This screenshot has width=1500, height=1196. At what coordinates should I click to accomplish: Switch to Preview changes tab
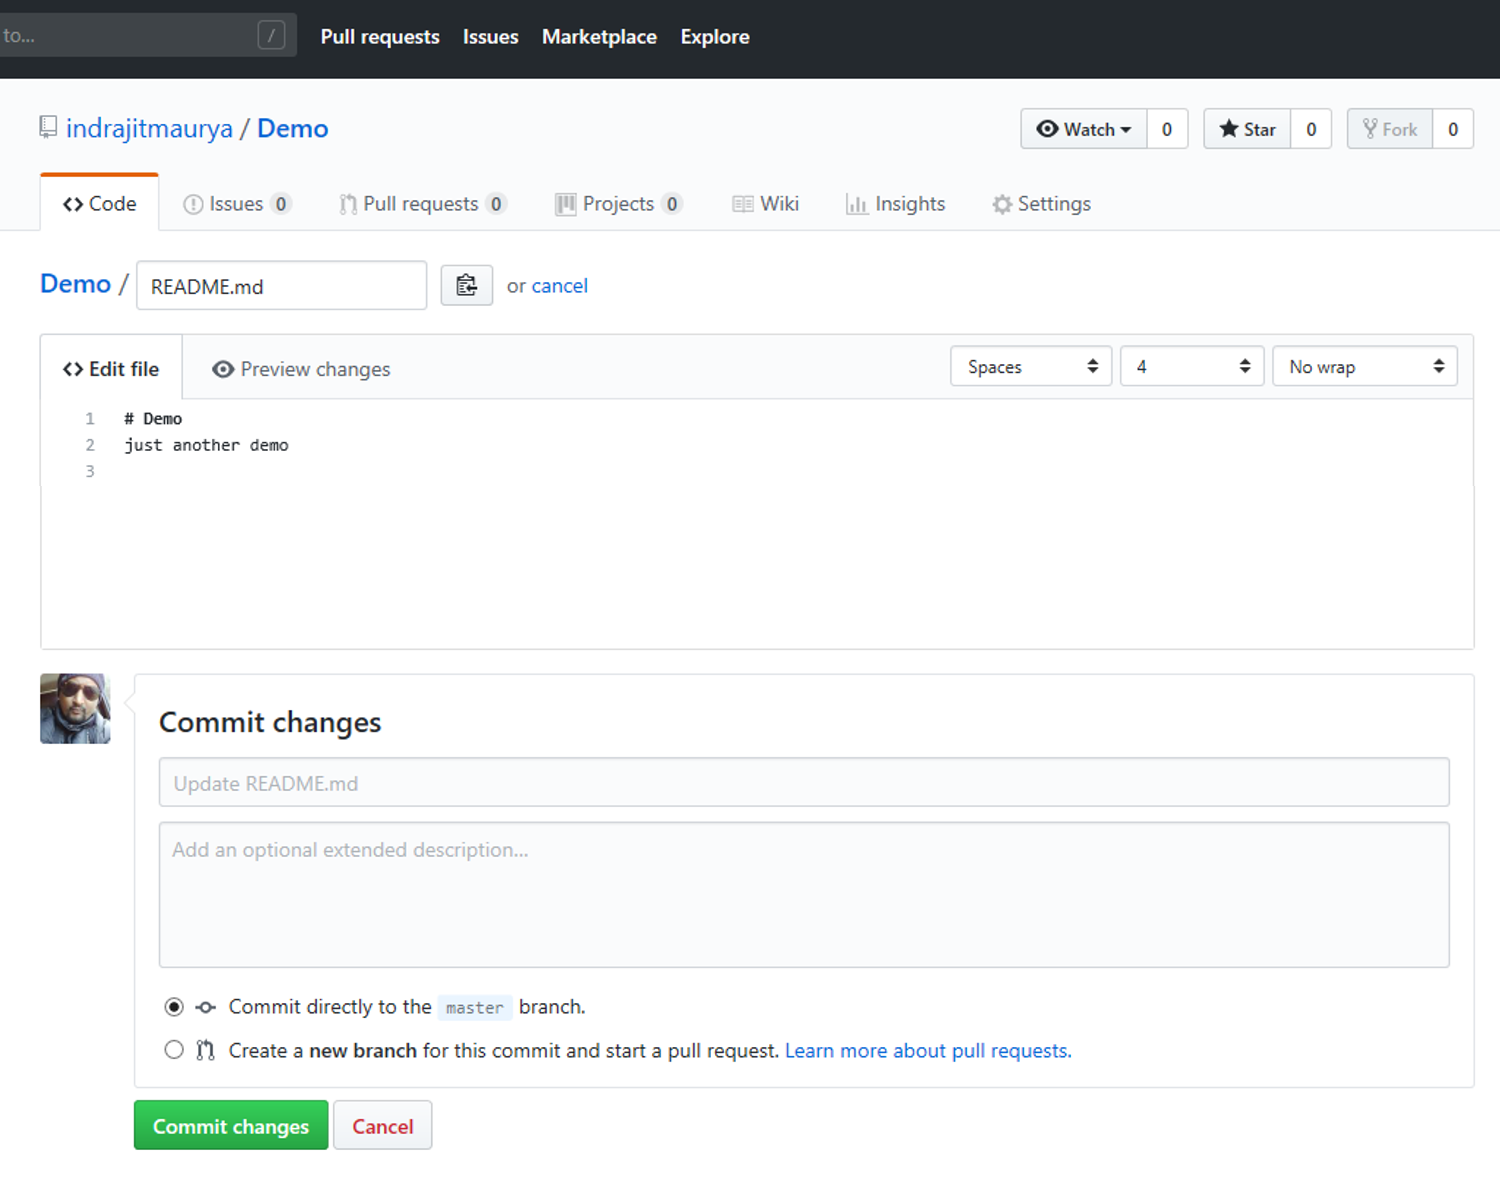[301, 369]
